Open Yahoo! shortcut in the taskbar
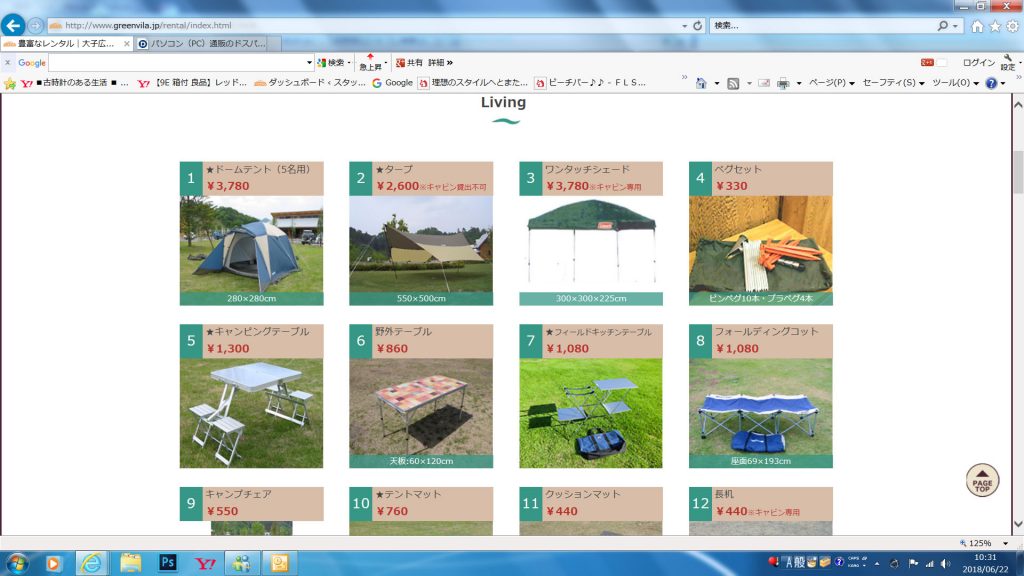 tap(205, 563)
